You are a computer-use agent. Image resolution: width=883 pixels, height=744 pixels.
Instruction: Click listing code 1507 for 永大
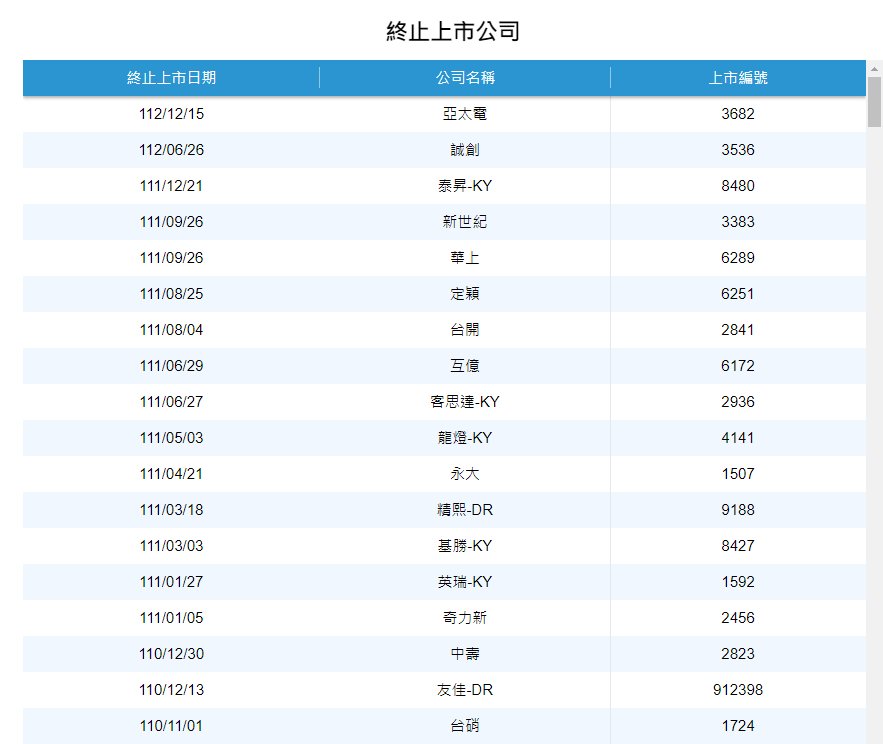tap(738, 474)
